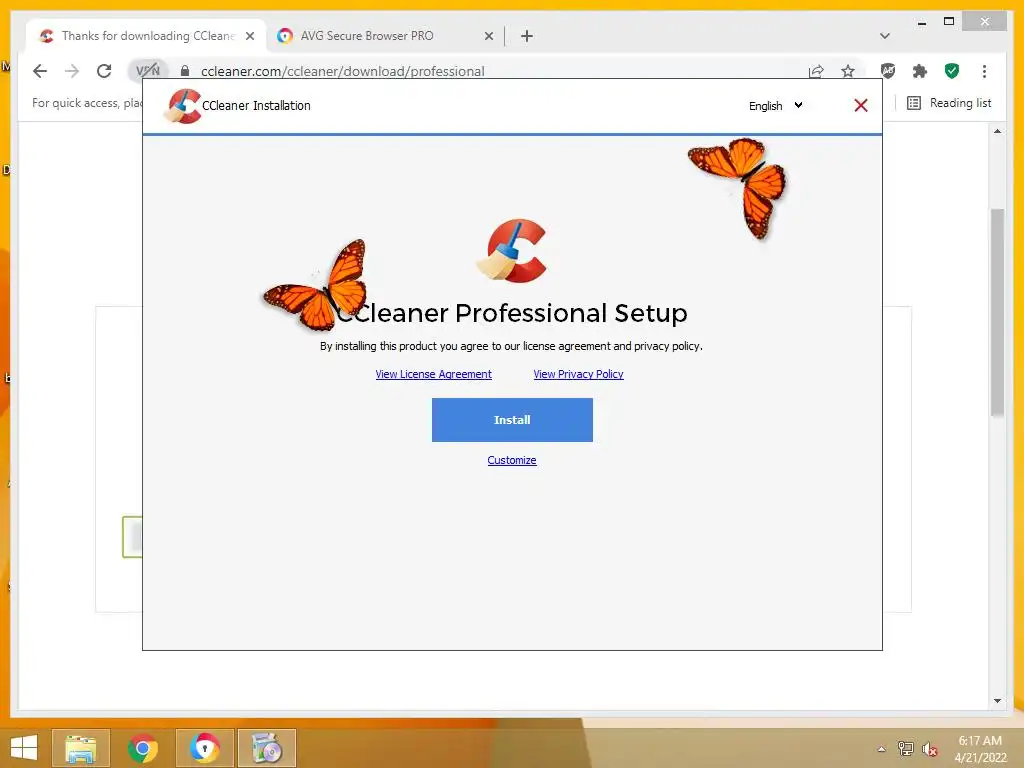This screenshot has height=768, width=1024.
Task: Click the blue Install button
Action: coord(512,420)
